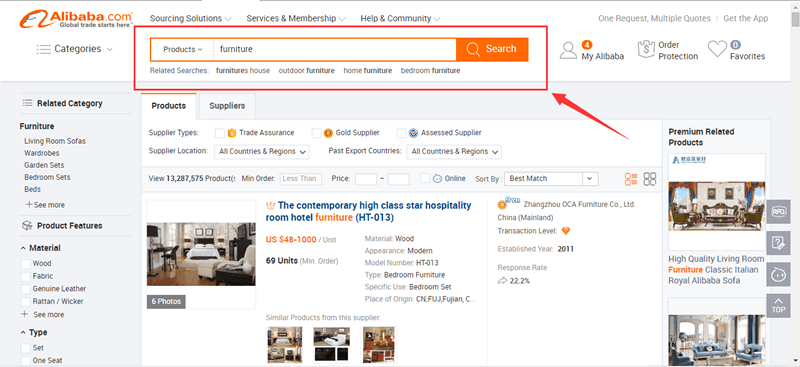Screen dimensions: 800x367
Task: Open Premium Related classic sofa thumbnail
Action: tap(717, 206)
